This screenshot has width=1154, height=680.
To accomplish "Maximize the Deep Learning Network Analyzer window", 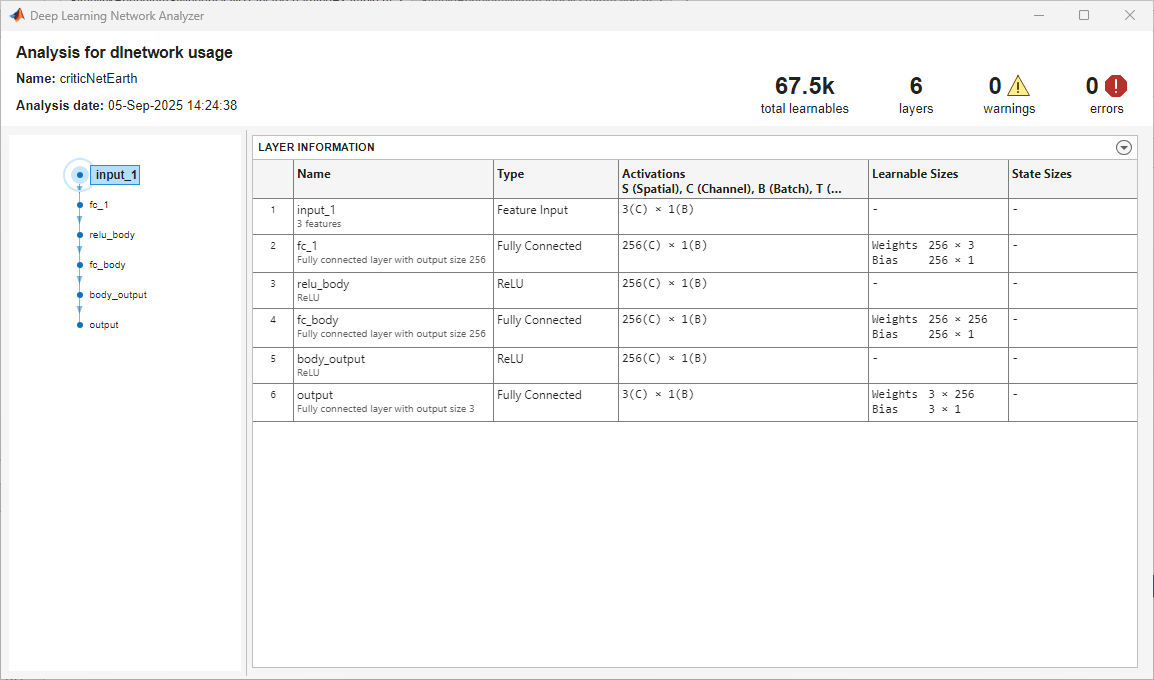I will pos(1084,15).
